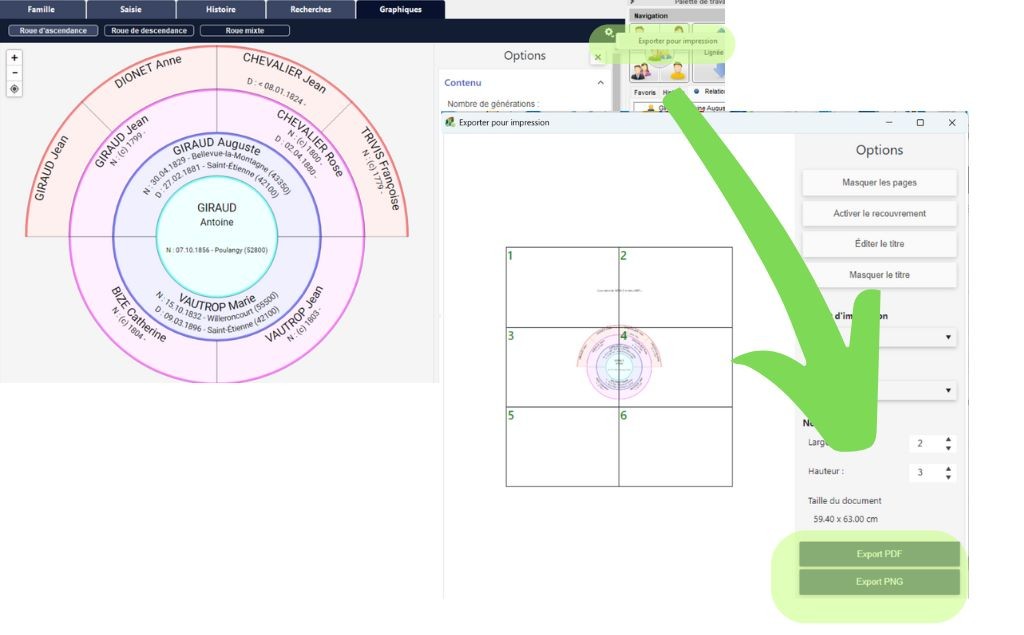The height and width of the screenshot is (635, 1024).
Task: Increase the Hauteur page count
Action: pyautogui.click(x=948, y=468)
